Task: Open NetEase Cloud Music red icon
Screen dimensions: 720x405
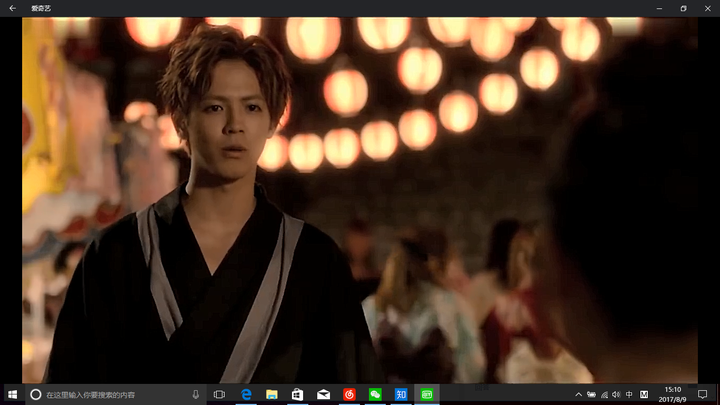Action: tap(349, 394)
